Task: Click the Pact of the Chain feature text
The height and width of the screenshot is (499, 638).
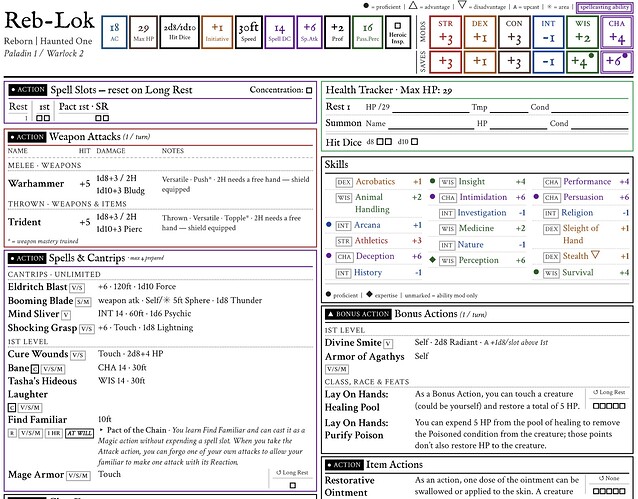Action: click(202, 446)
